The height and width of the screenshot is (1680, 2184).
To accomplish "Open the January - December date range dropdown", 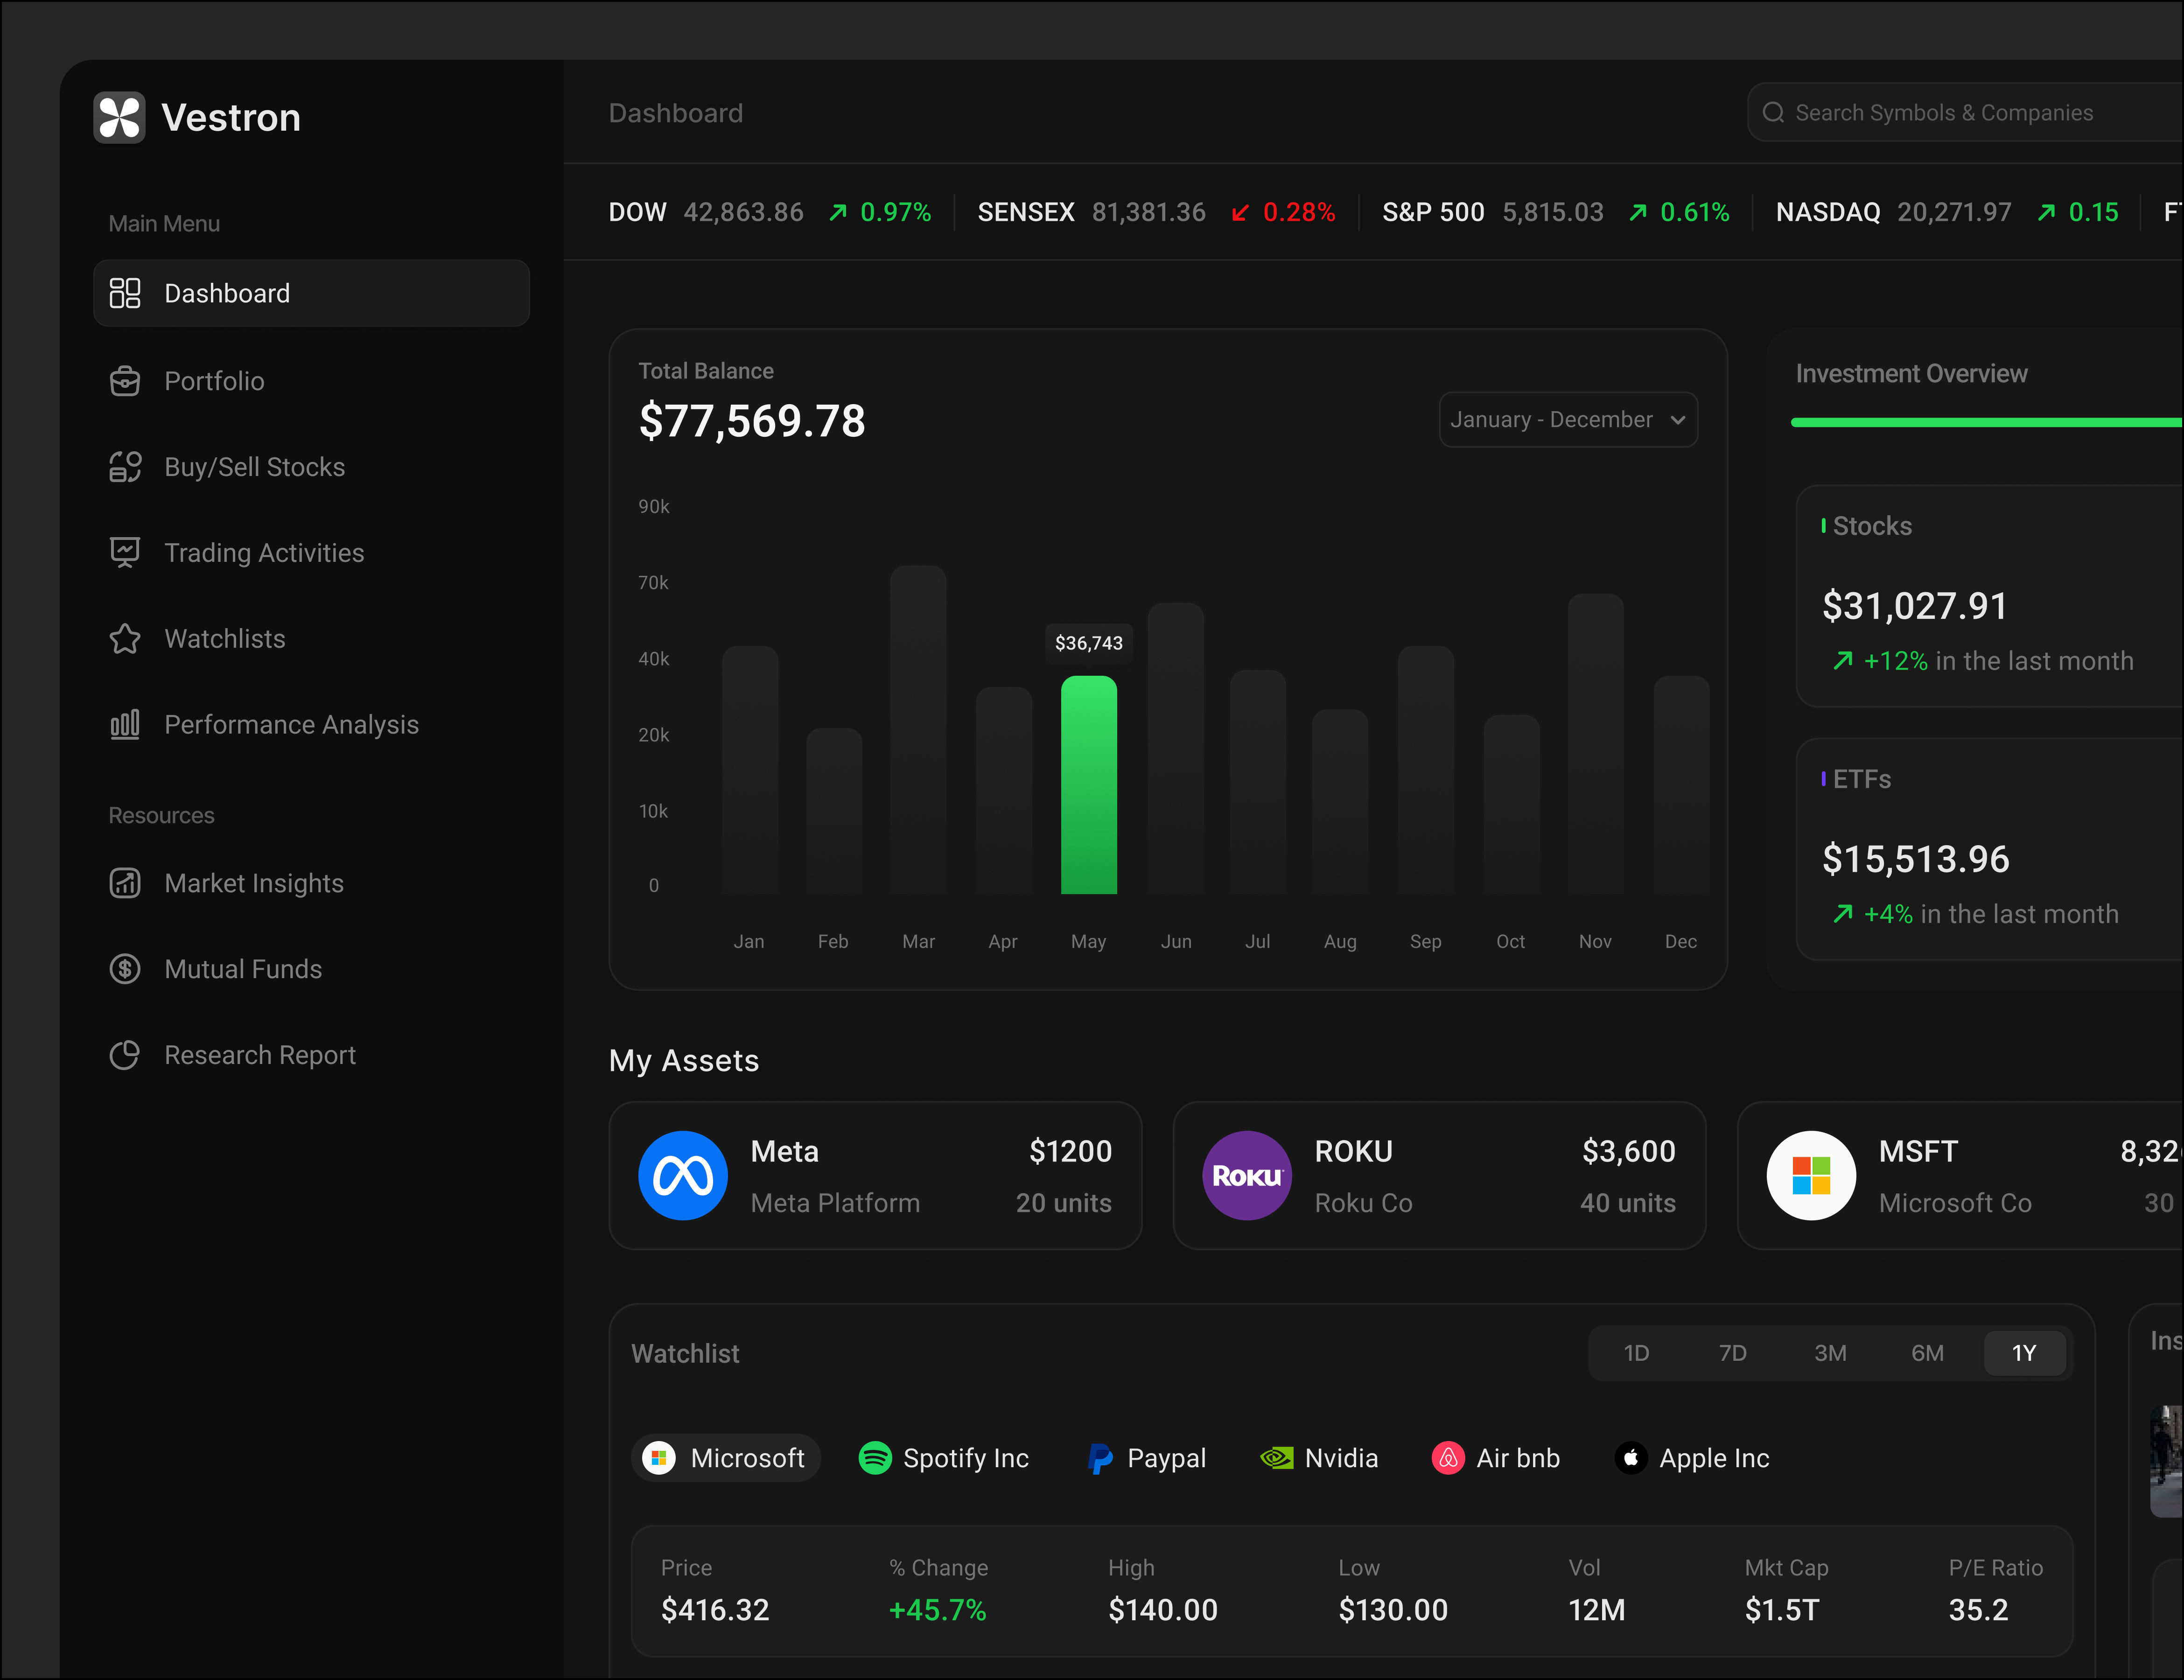I will point(1566,419).
